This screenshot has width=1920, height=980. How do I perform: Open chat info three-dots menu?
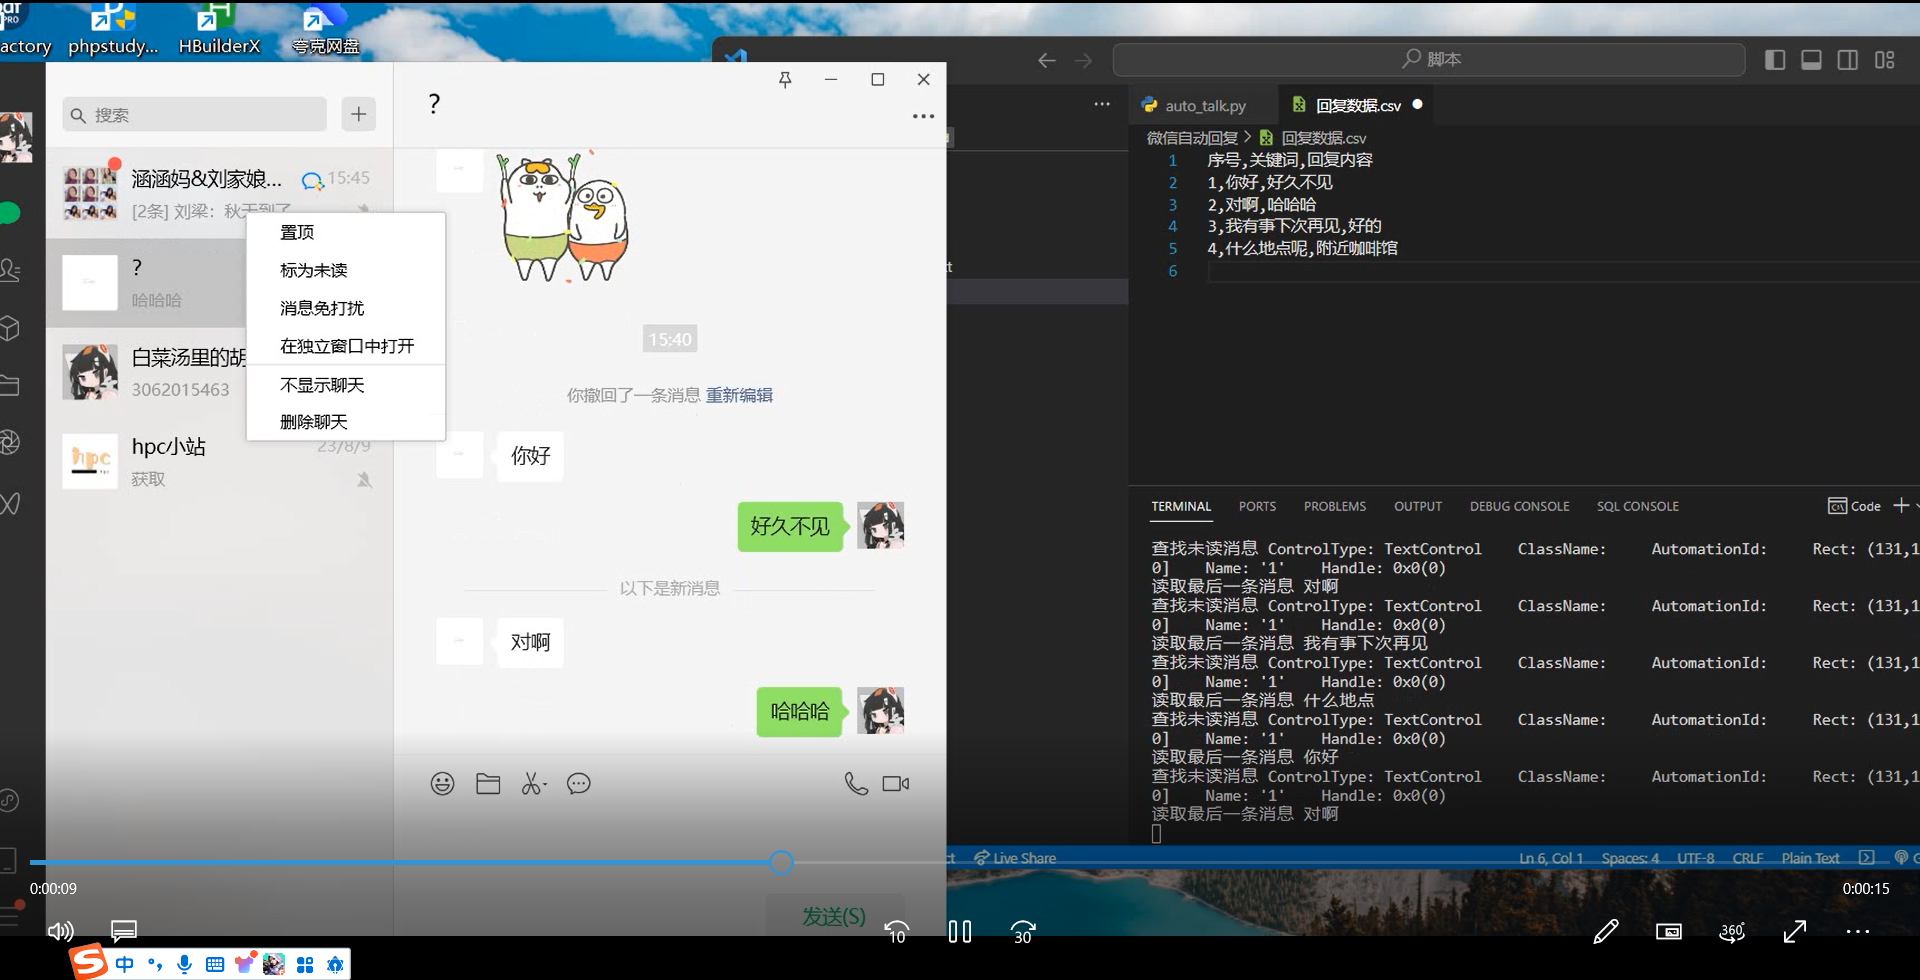point(923,116)
